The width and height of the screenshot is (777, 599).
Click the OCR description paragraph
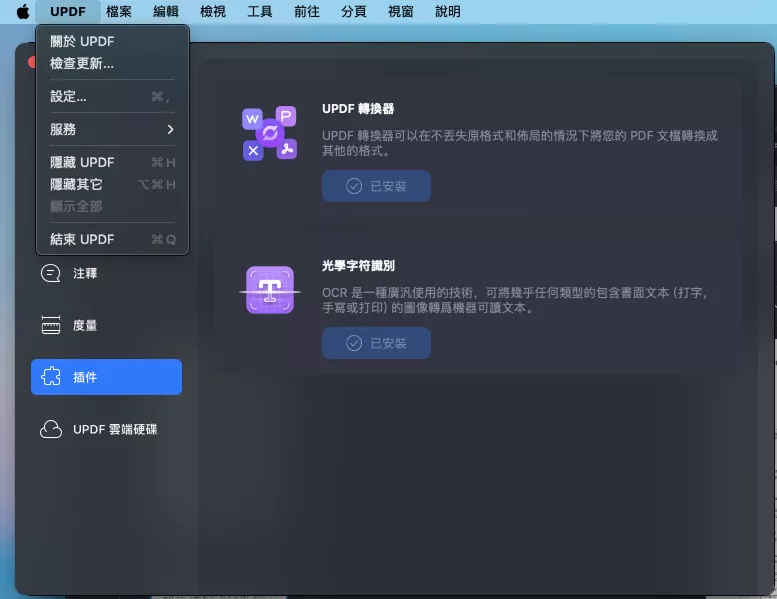coord(515,300)
